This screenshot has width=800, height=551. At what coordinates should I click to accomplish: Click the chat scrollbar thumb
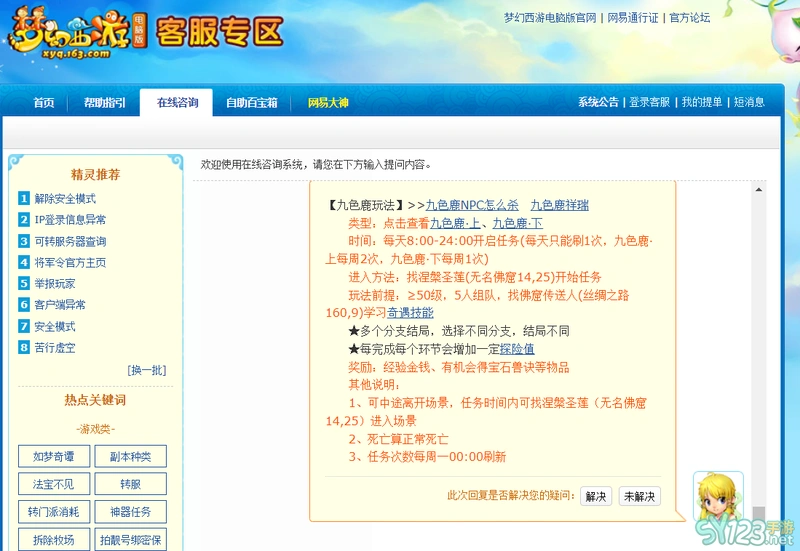[759, 514]
